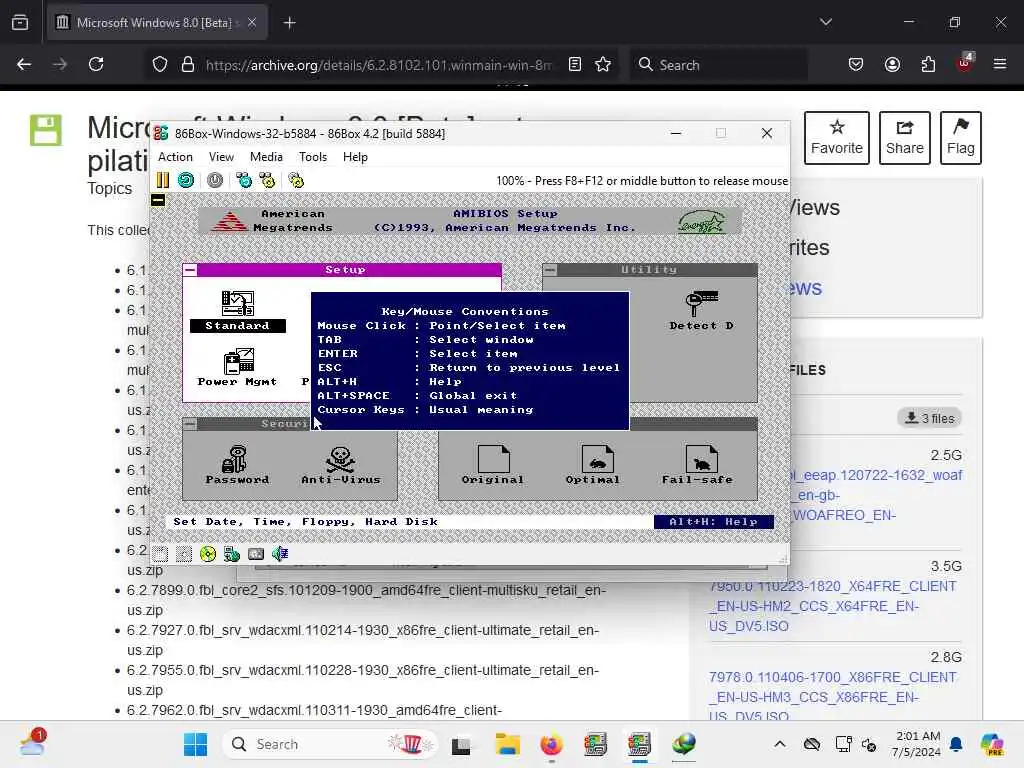1024x768 pixels.
Task: Open Security window control-menu box
Action: point(190,424)
